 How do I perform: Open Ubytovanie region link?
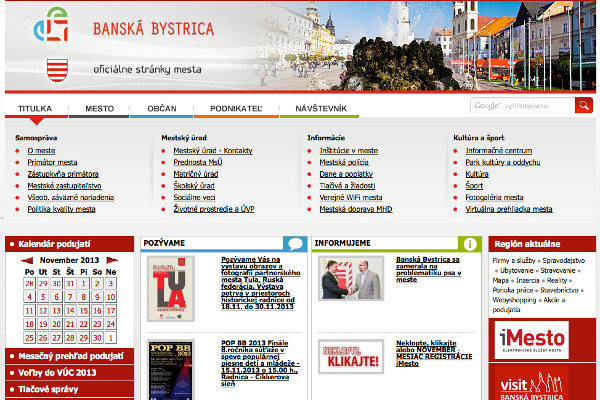coord(517,271)
